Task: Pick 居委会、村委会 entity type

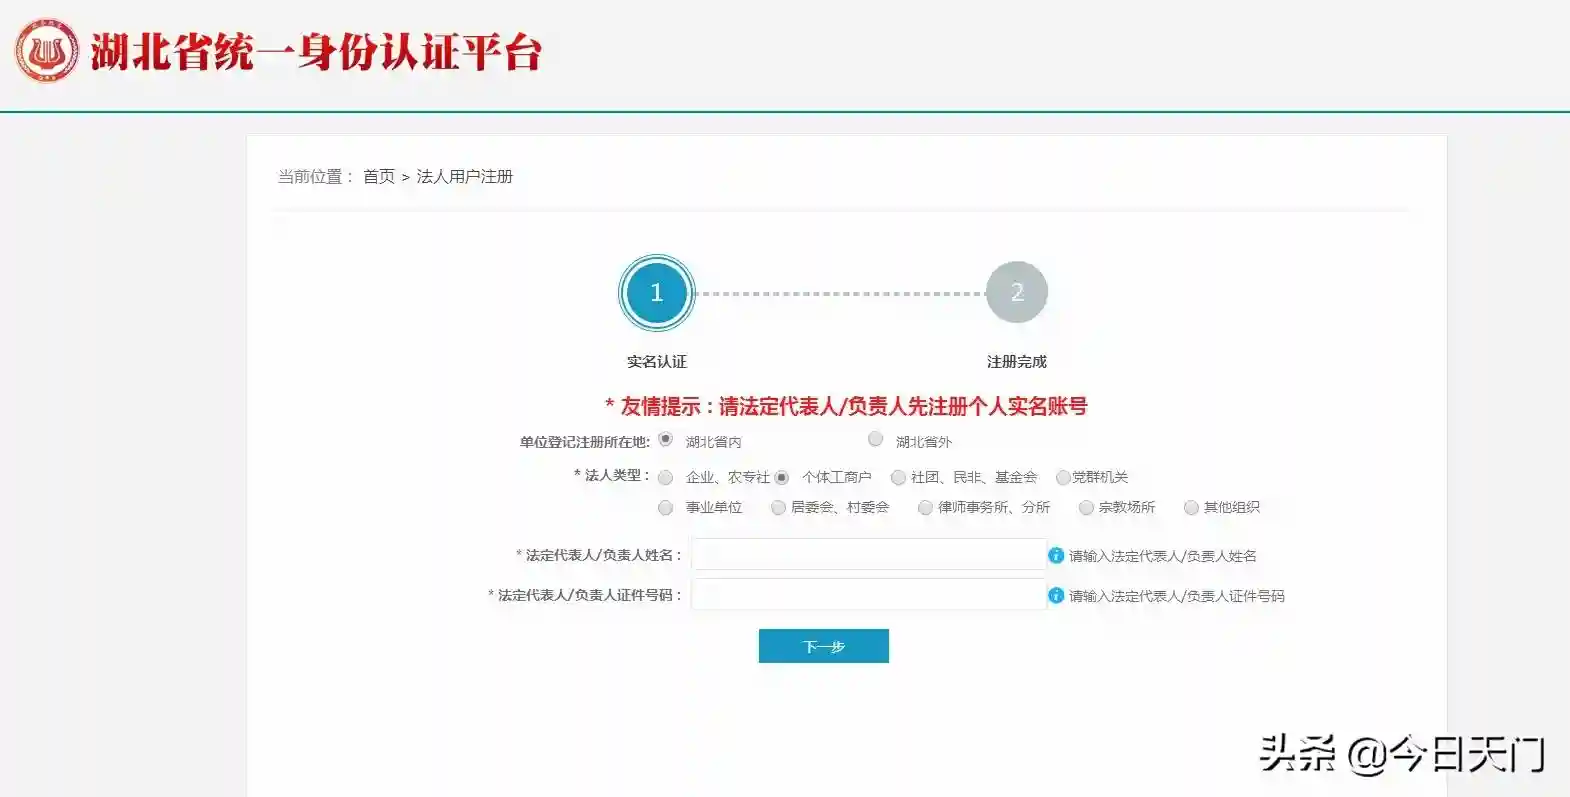Action: pyautogui.click(x=778, y=508)
